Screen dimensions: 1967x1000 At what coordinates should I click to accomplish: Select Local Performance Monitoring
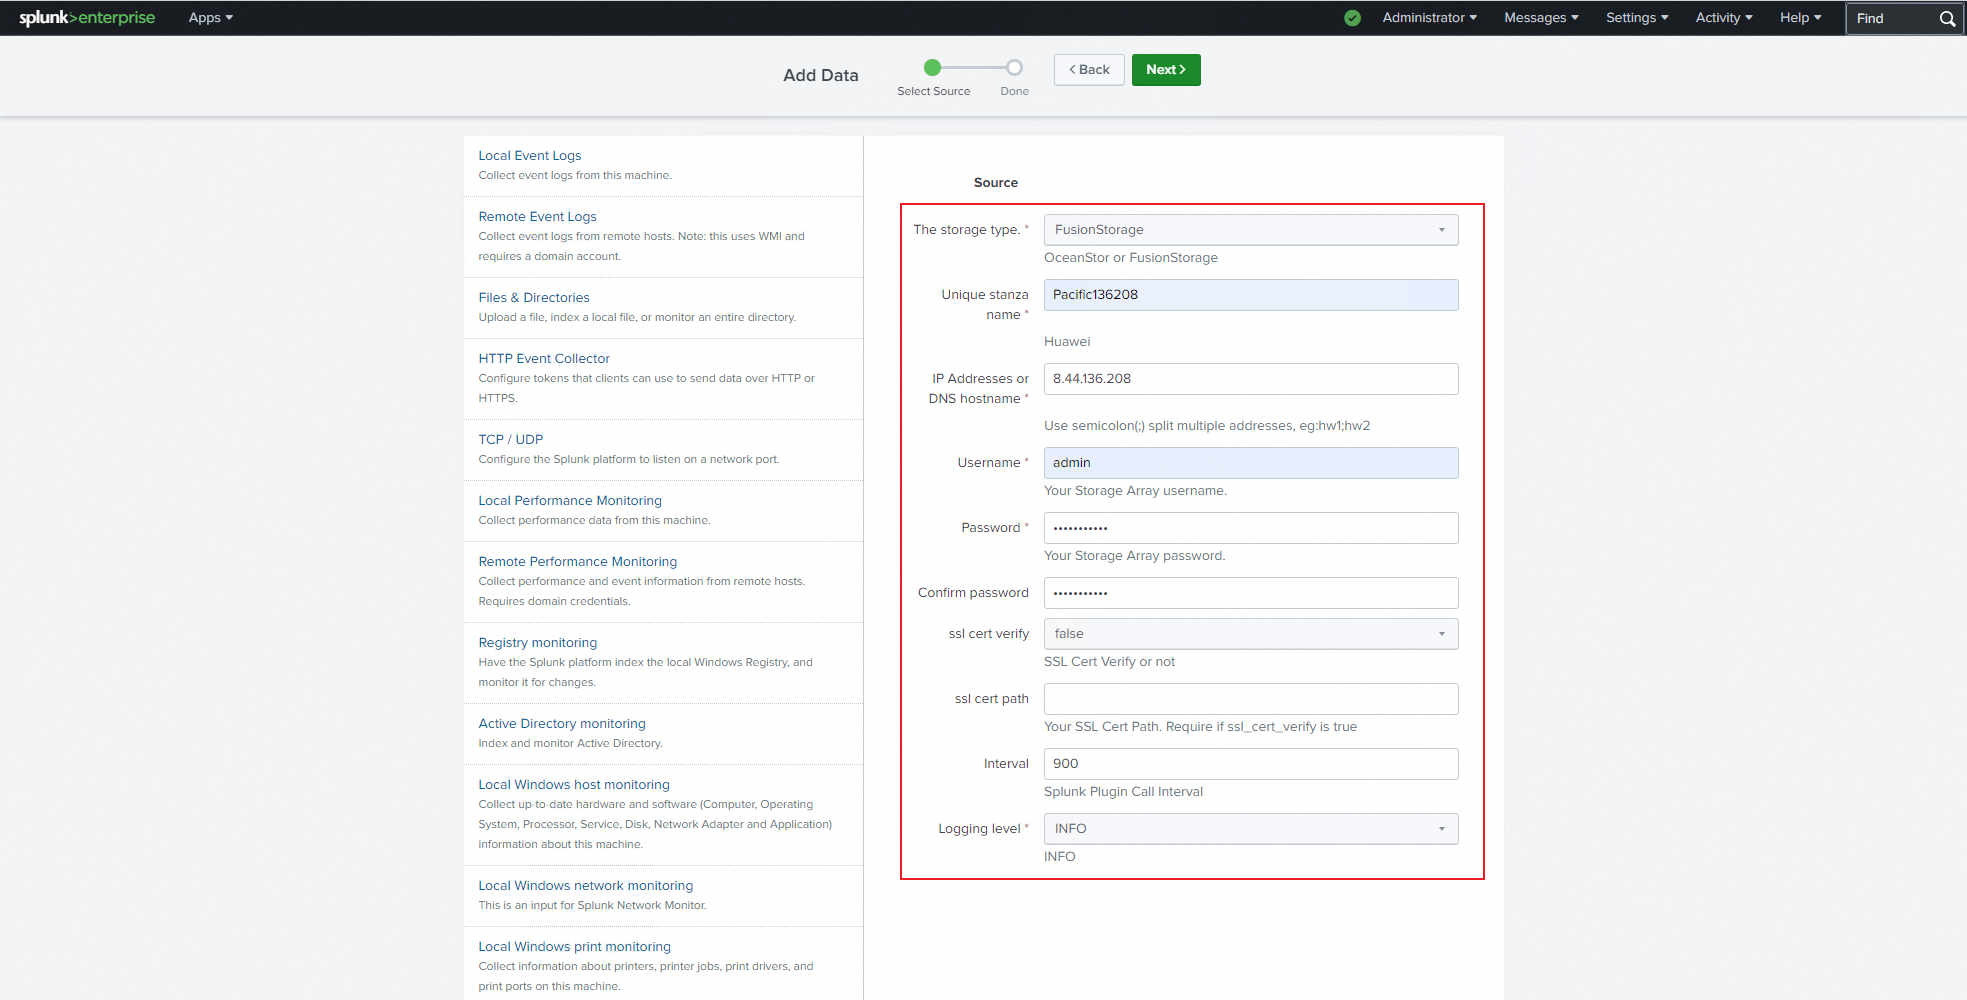click(570, 501)
